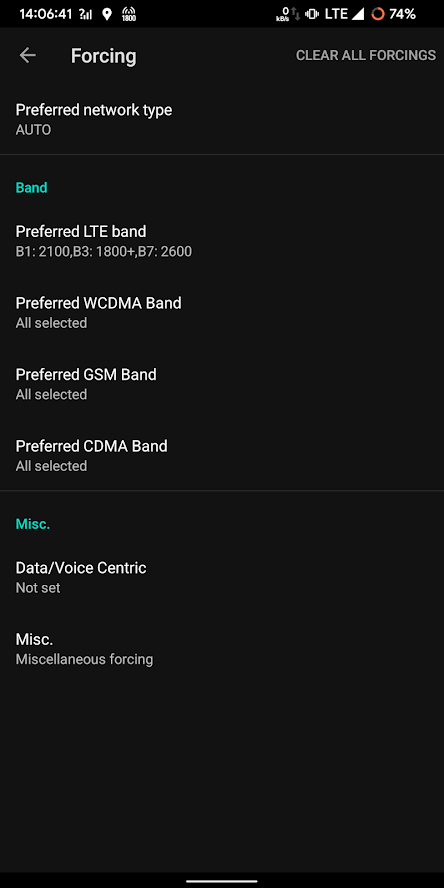
Task: Open Preferred CDMA Band selection
Action: [222, 455]
